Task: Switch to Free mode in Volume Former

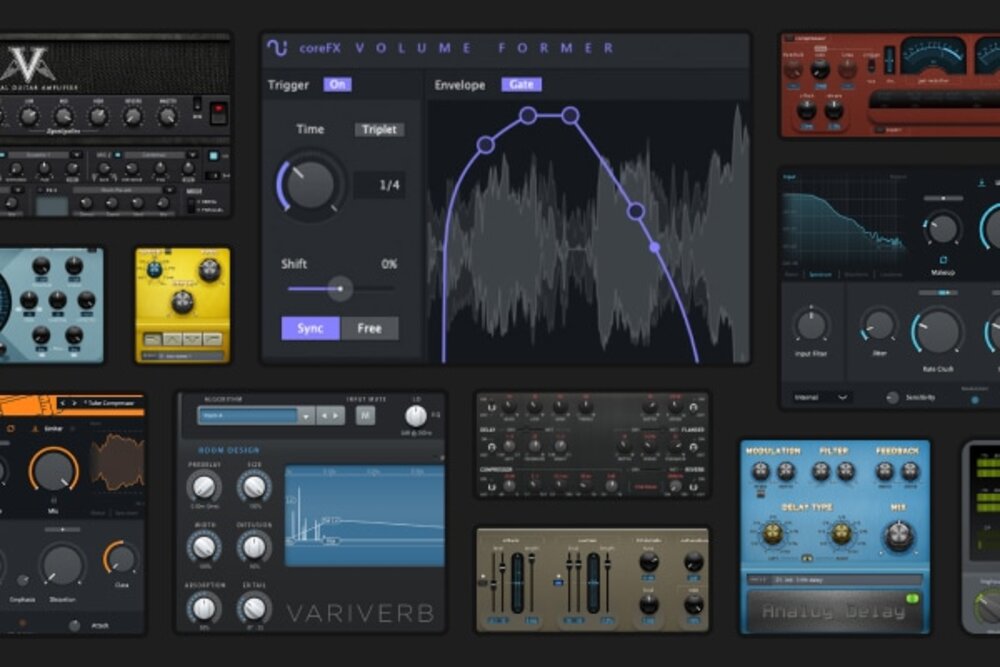Action: 369,328
